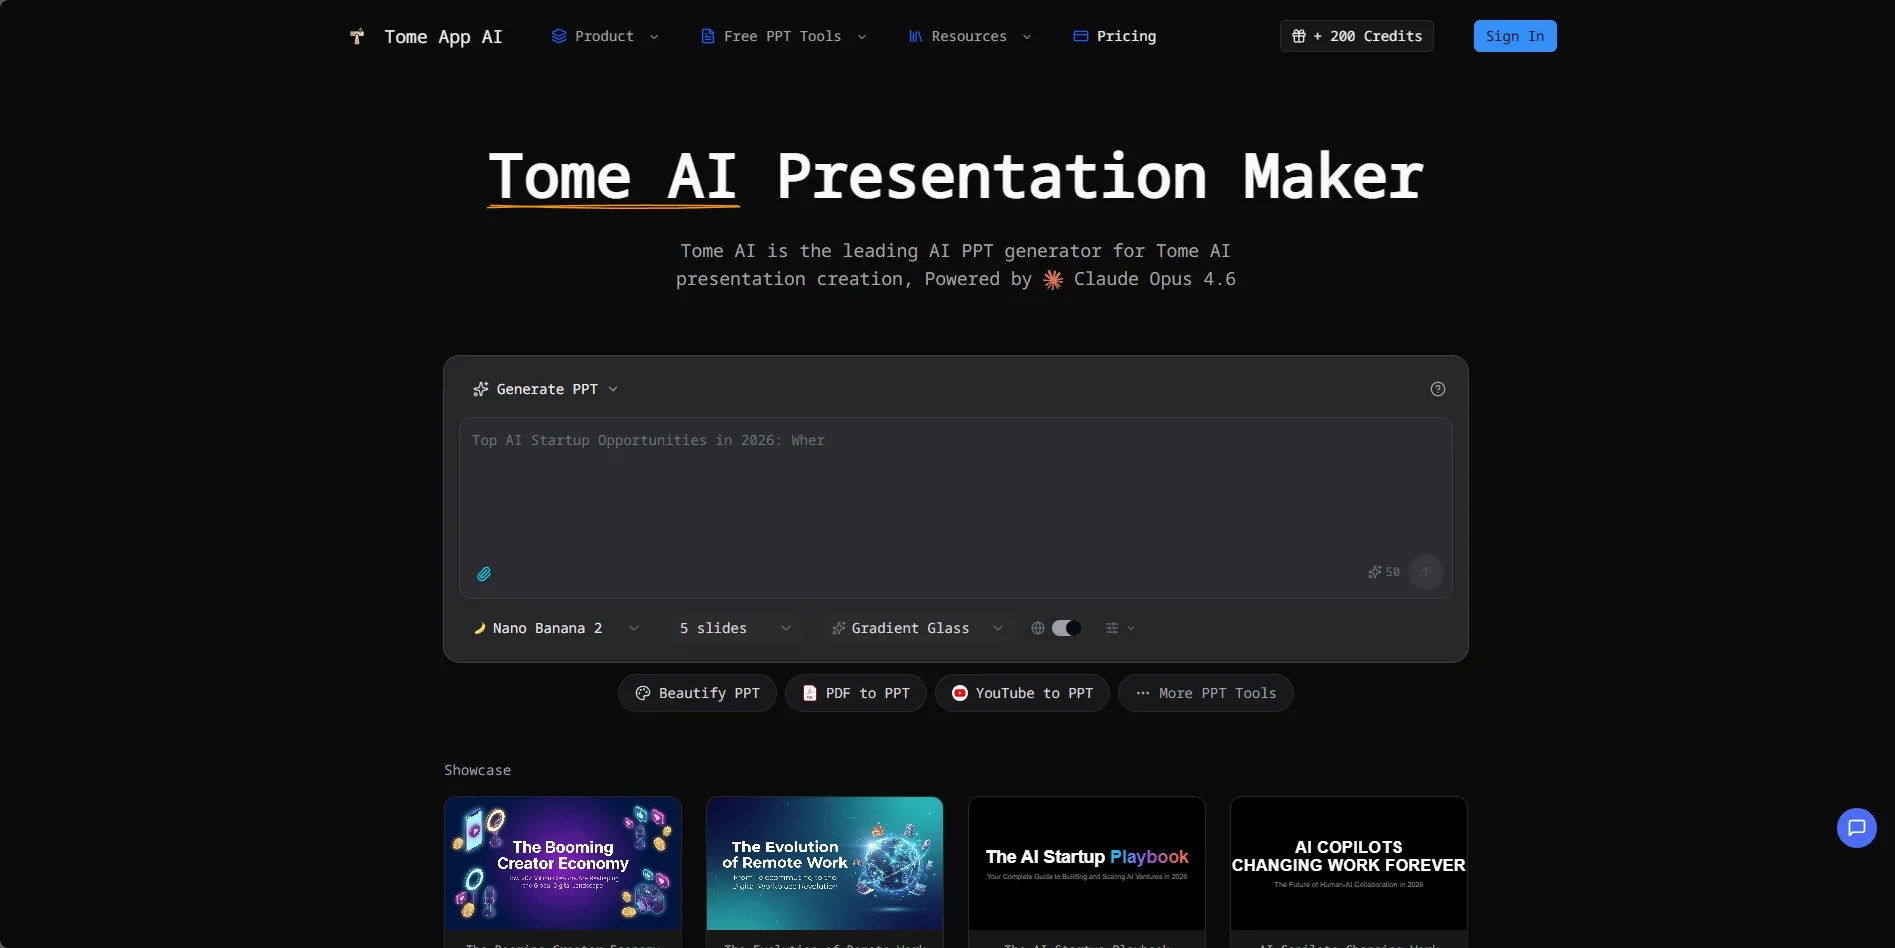The height and width of the screenshot is (948, 1895).
Task: Open the chat support bubble icon
Action: 1857,828
